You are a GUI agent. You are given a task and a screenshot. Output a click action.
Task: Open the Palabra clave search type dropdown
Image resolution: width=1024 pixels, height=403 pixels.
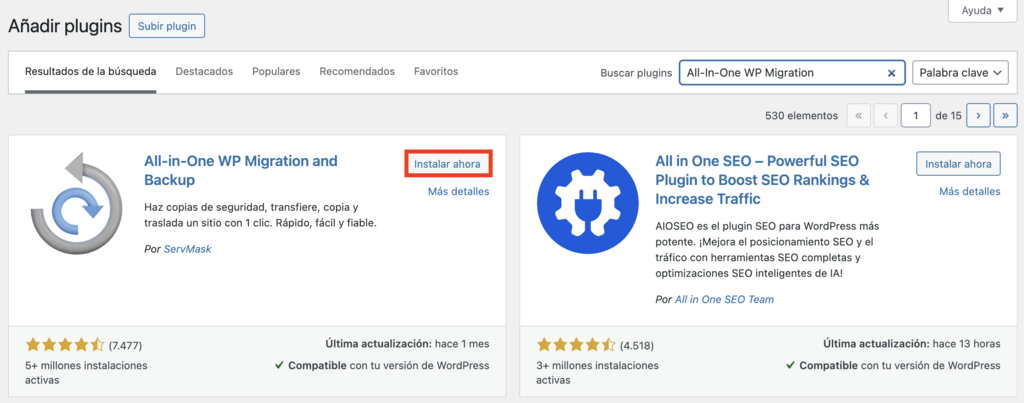tap(960, 73)
